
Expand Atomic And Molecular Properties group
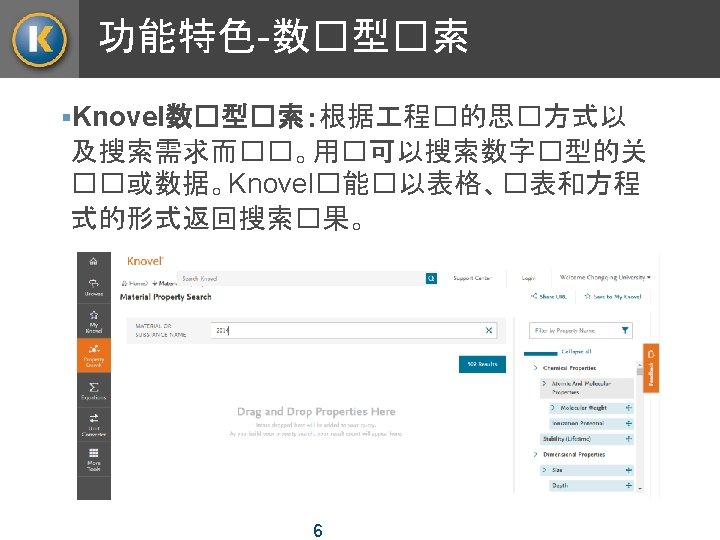tap(544, 383)
